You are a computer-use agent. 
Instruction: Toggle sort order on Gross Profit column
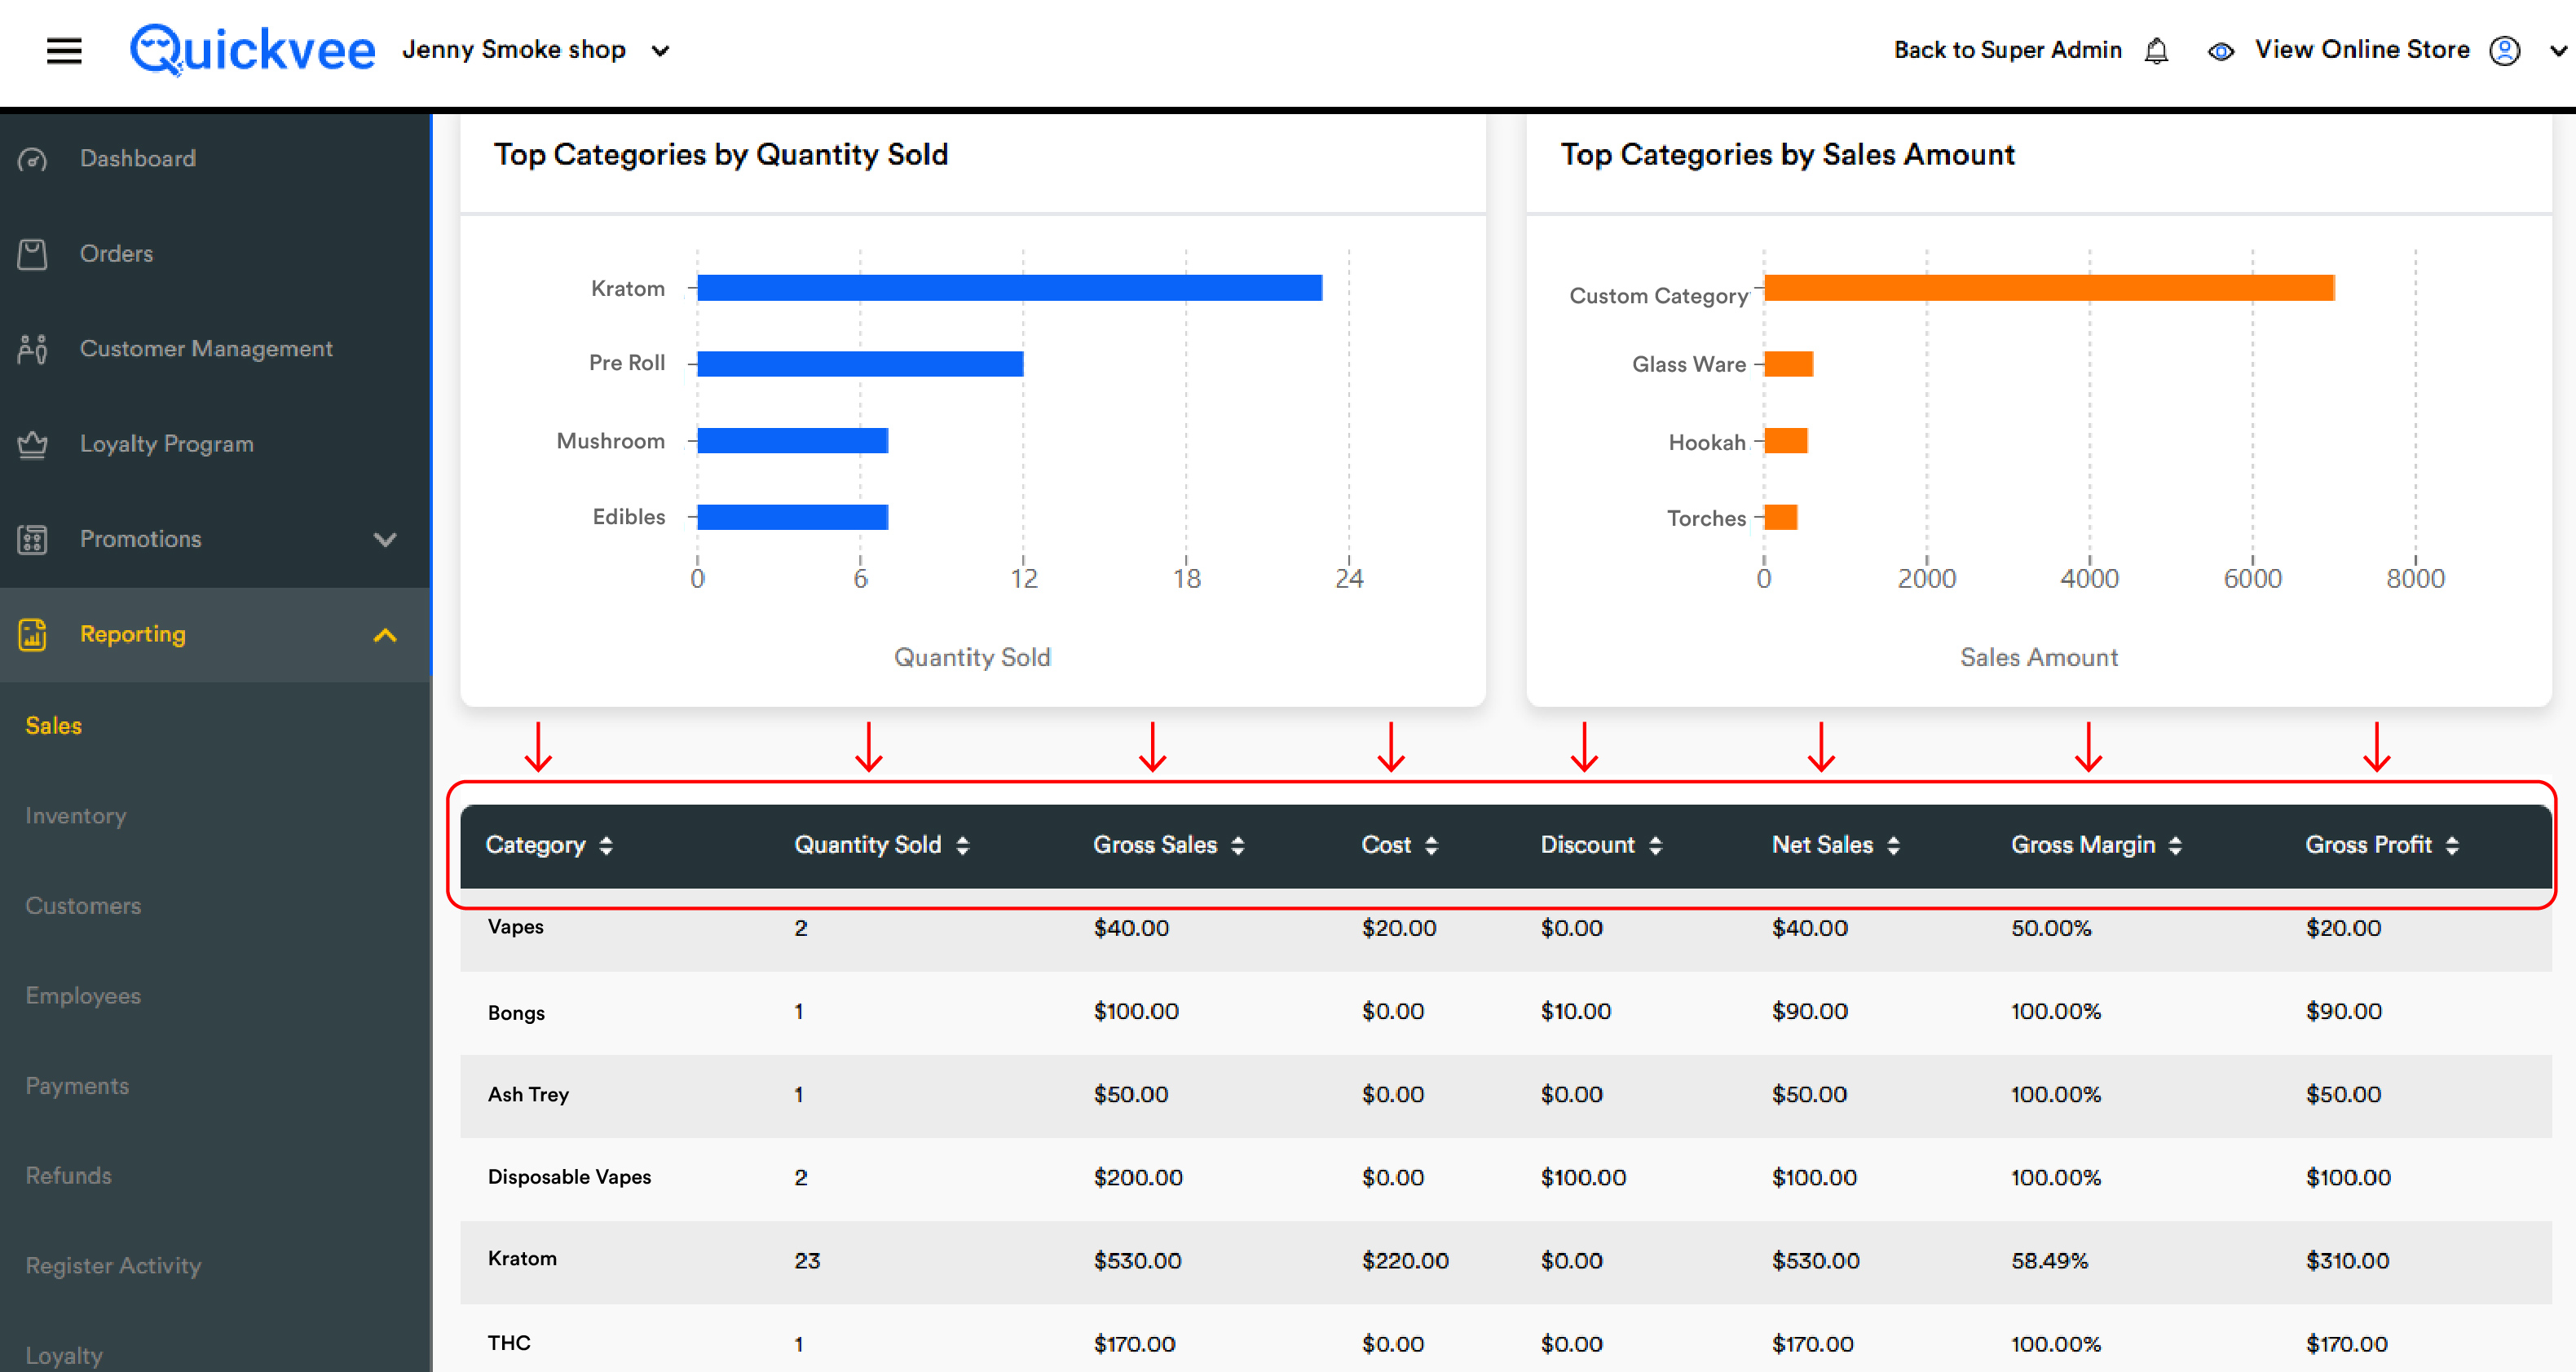click(x=2380, y=845)
